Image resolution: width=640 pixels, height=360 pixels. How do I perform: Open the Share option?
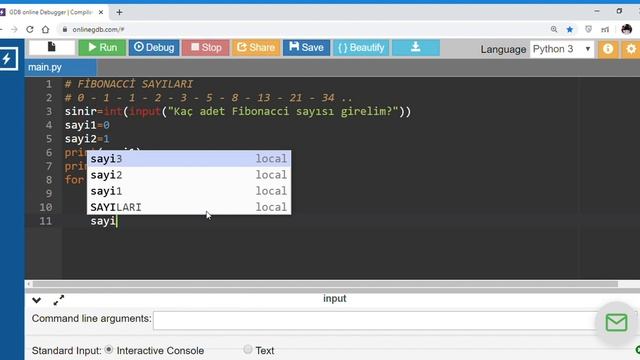click(x=256, y=48)
